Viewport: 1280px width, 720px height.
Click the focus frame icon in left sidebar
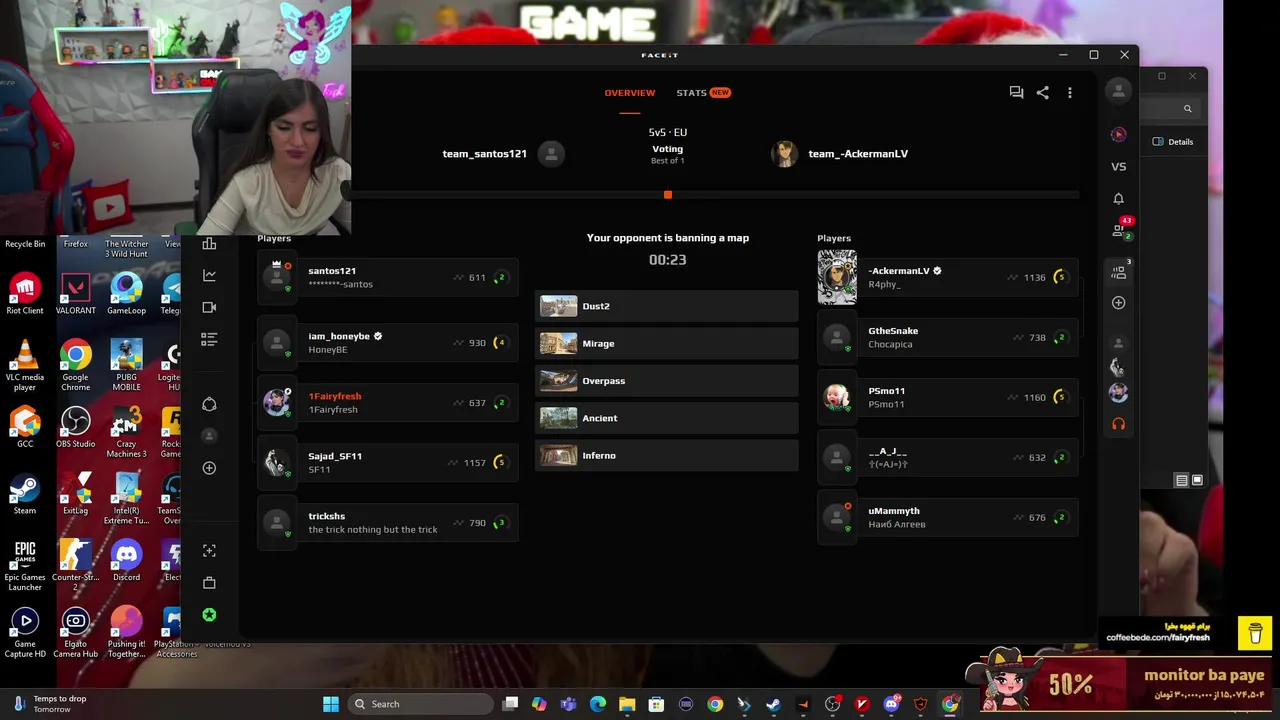coord(209,551)
